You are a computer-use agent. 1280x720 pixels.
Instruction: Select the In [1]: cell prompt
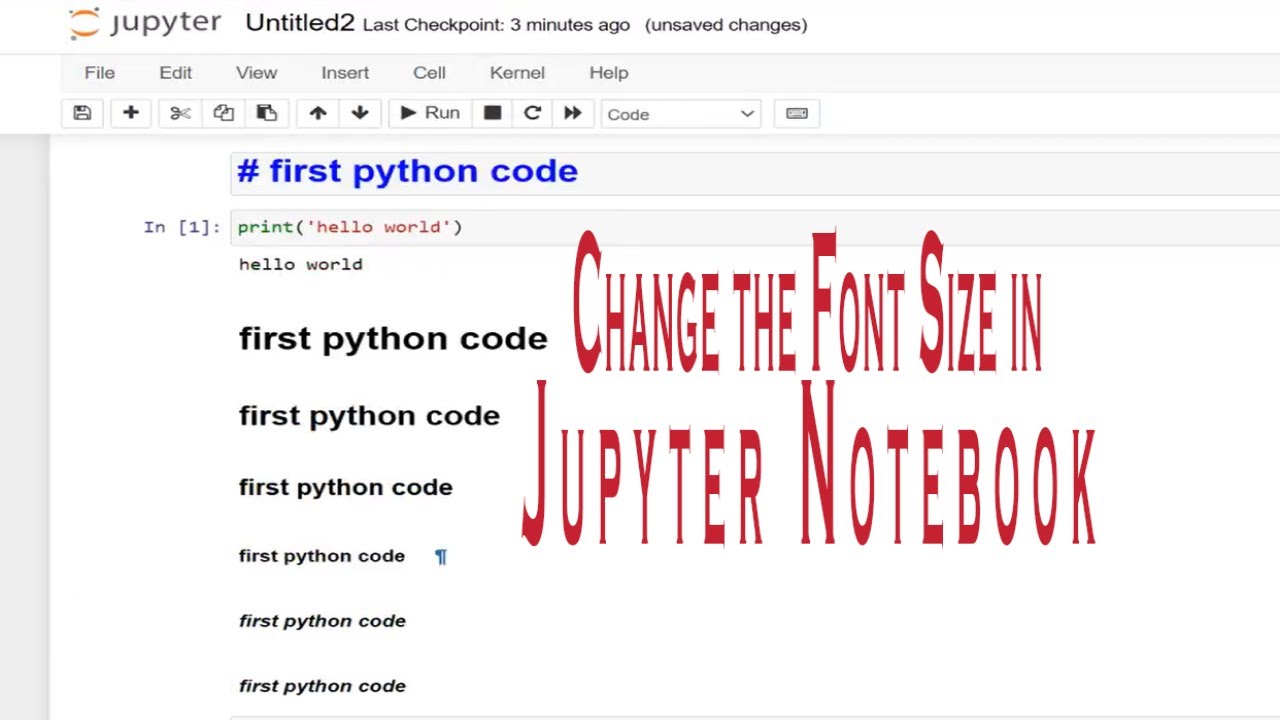coord(182,227)
